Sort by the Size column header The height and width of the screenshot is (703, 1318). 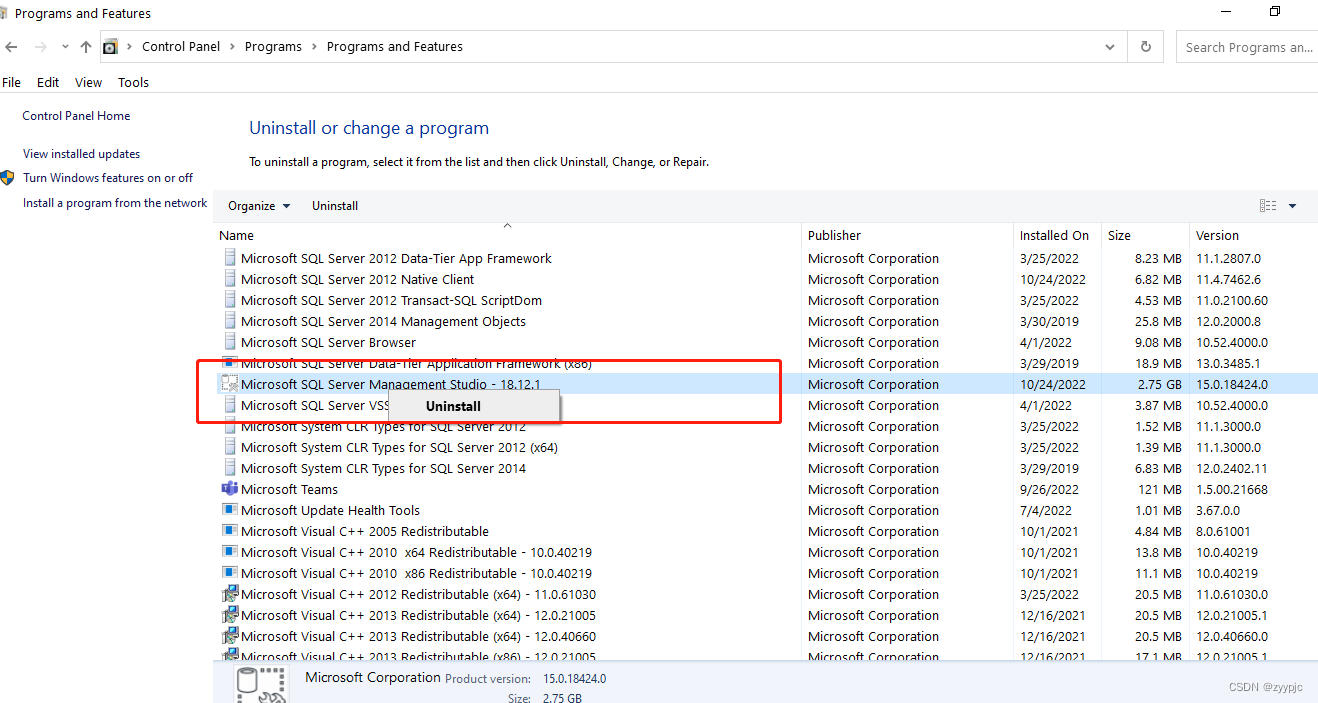1146,236
